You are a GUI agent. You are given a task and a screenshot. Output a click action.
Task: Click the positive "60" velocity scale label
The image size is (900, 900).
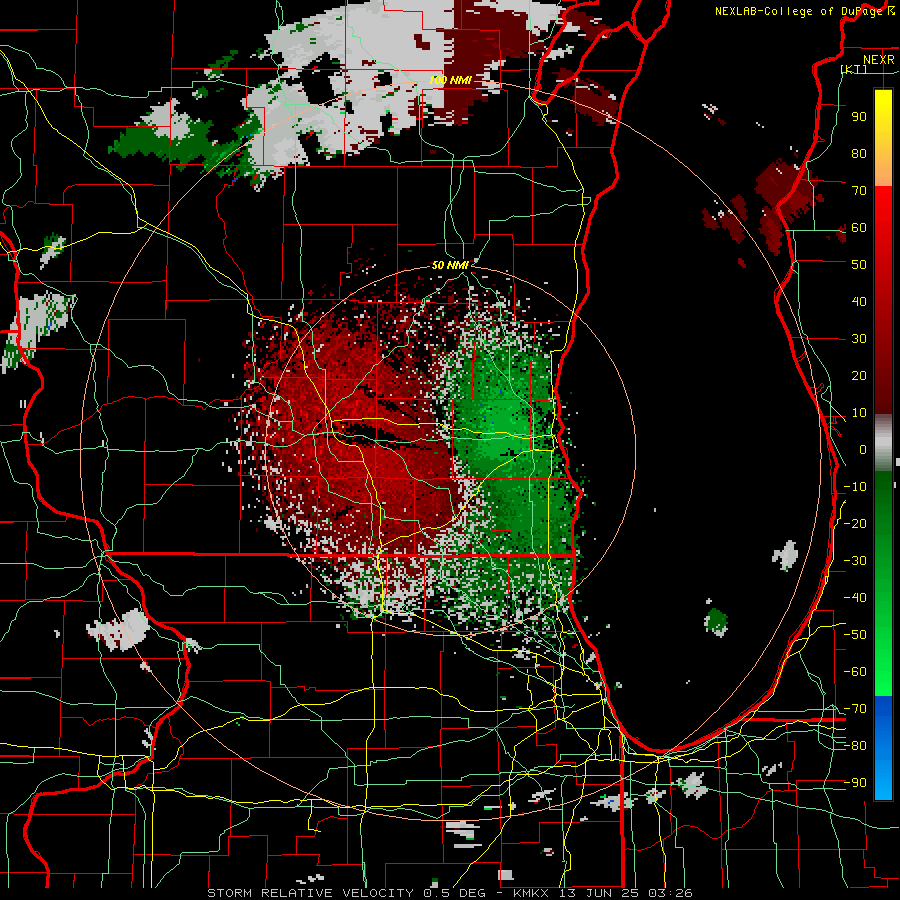pyautogui.click(x=859, y=227)
